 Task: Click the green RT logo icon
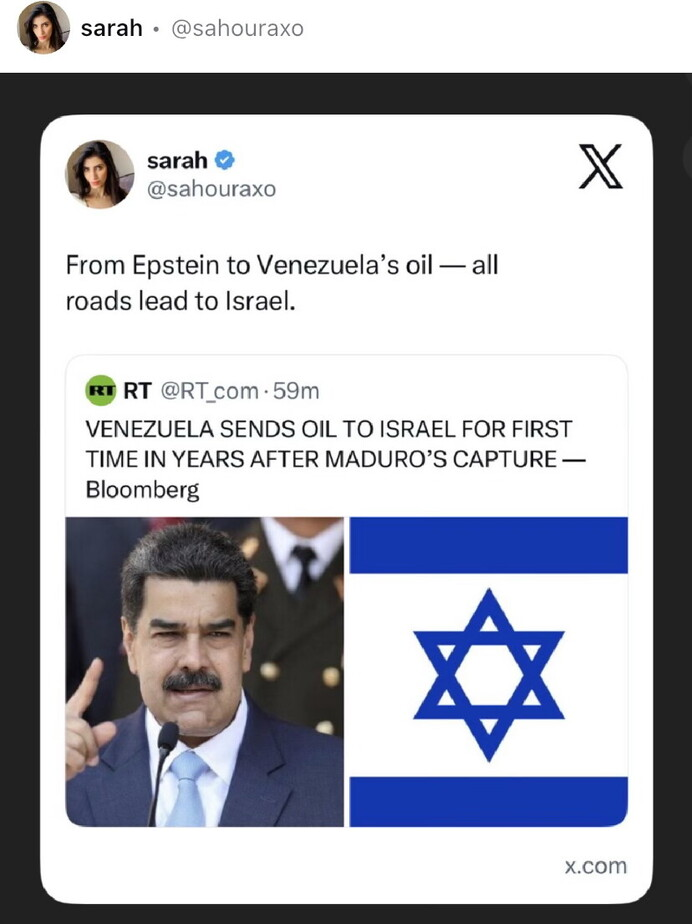(101, 391)
